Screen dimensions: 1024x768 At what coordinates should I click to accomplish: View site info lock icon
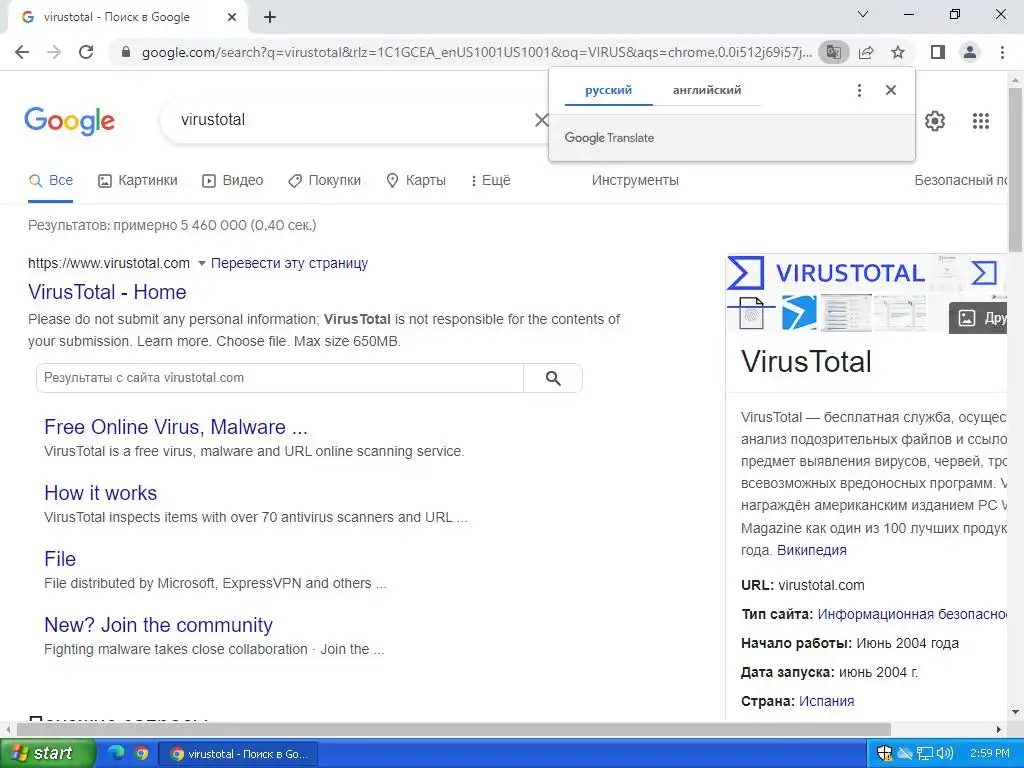(126, 52)
